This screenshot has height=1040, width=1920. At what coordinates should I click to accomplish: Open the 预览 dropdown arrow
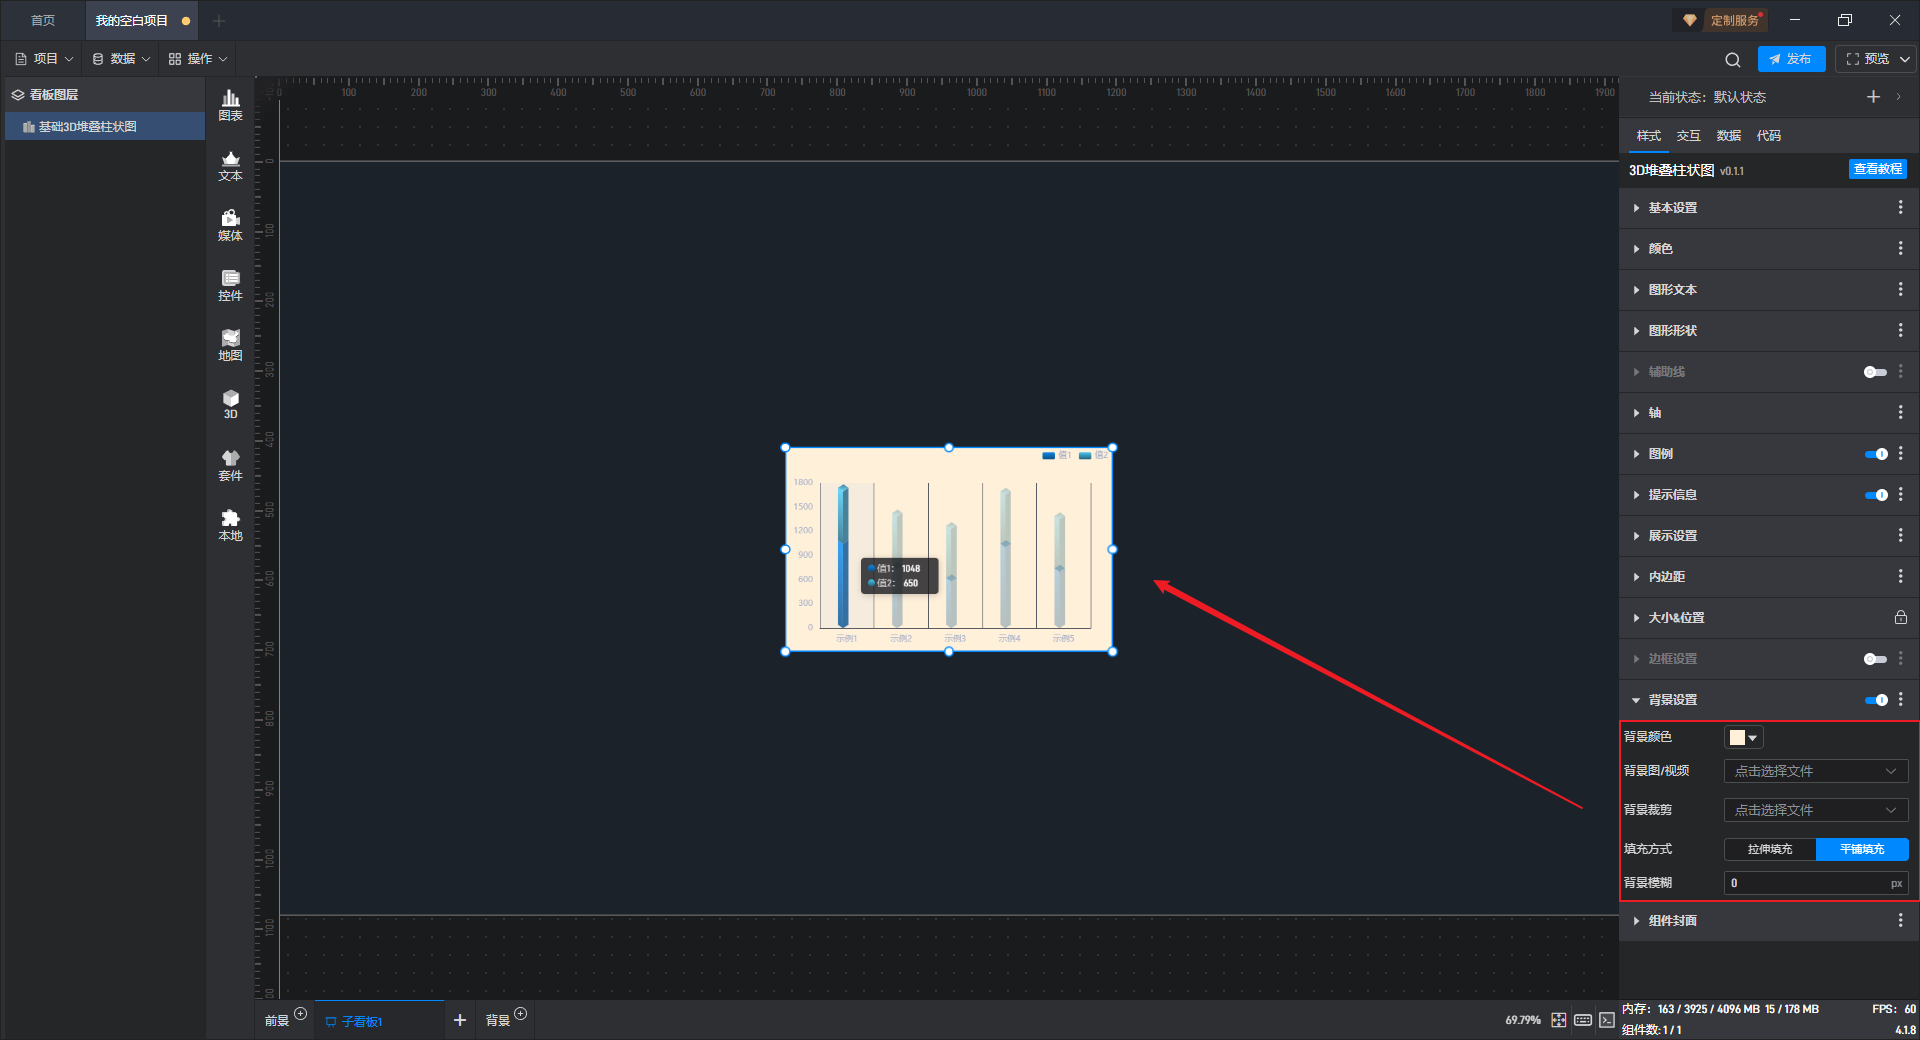(x=1904, y=59)
